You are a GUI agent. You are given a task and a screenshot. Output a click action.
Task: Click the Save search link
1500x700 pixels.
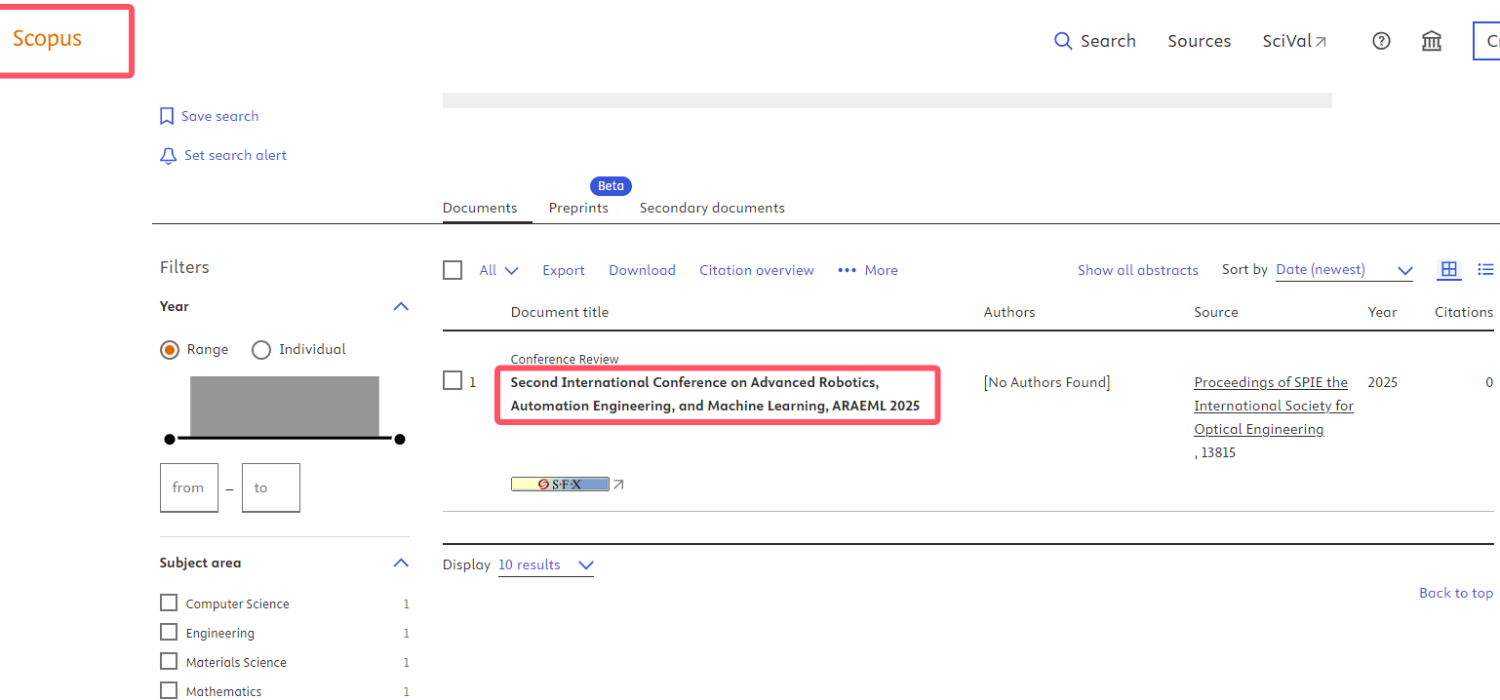coord(220,116)
